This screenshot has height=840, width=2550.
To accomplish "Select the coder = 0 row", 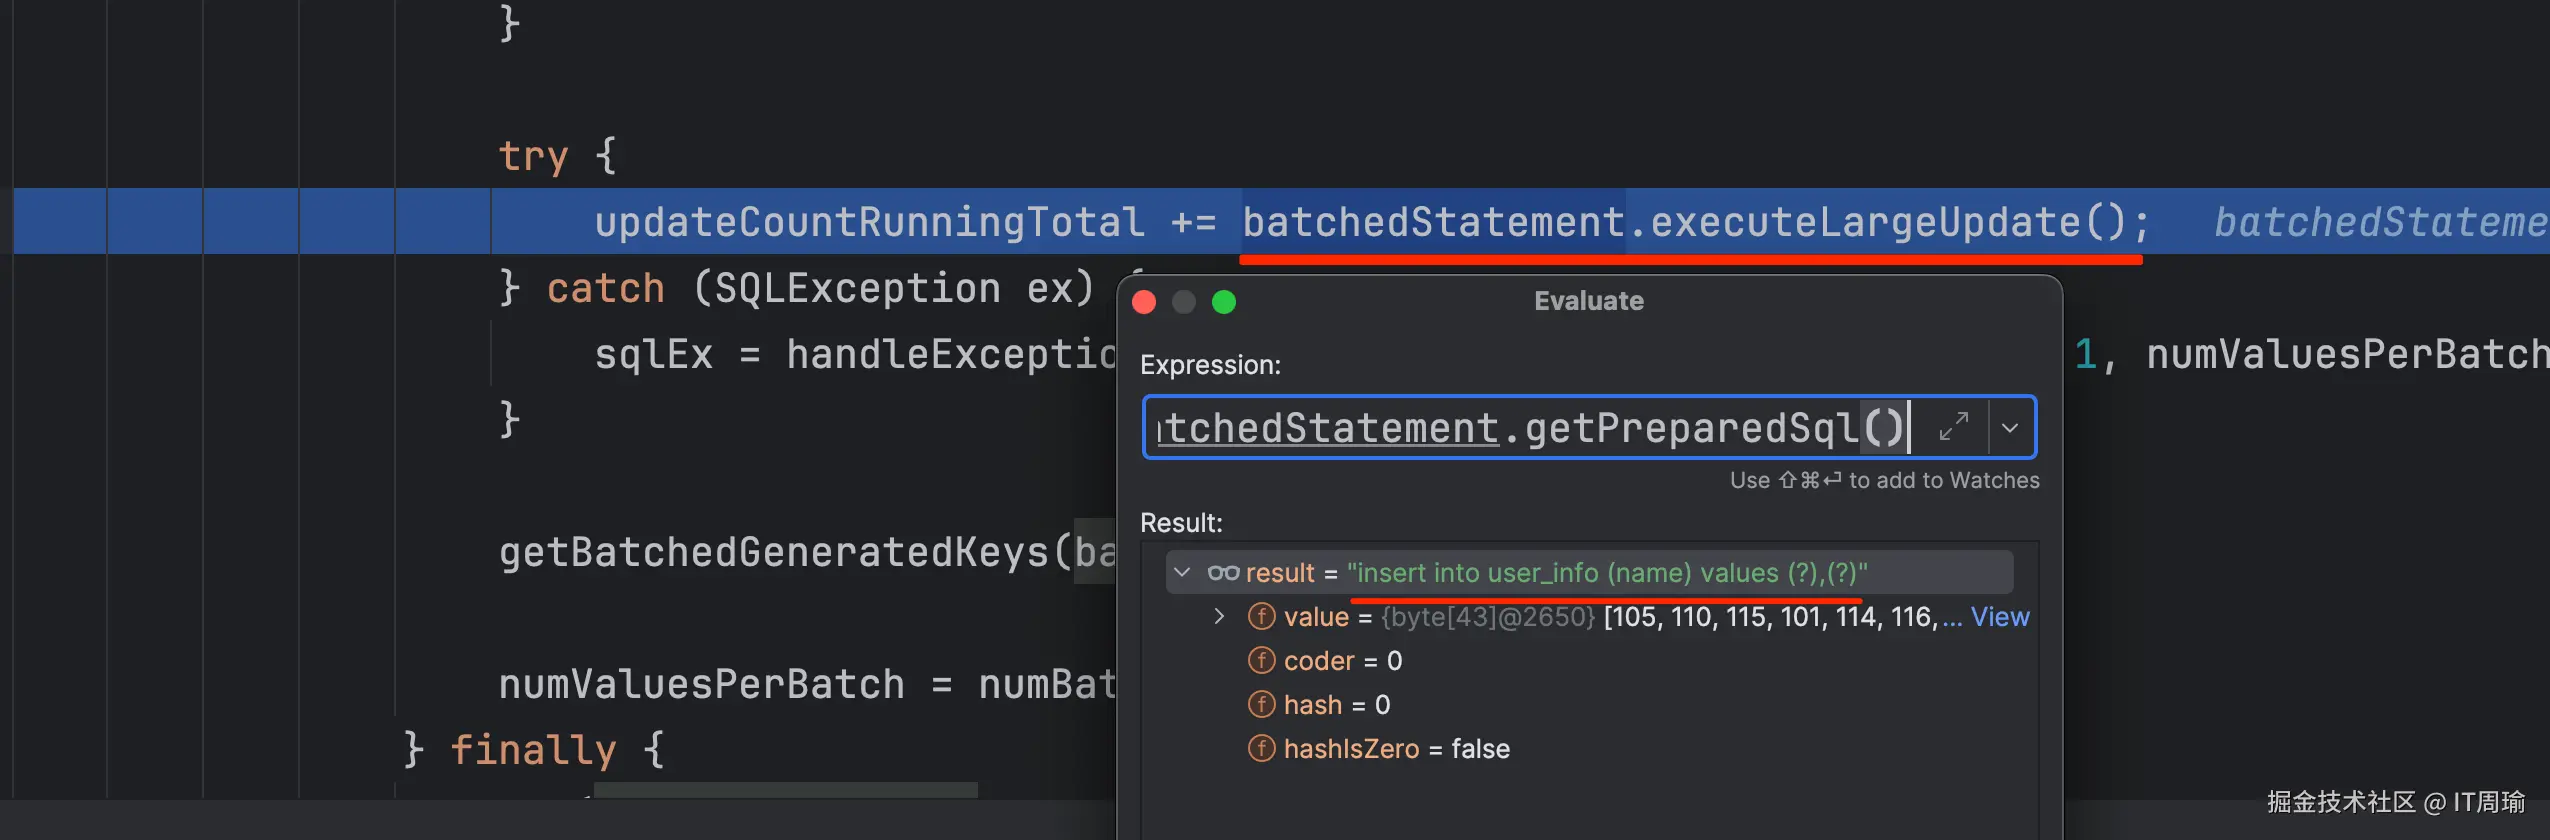I will [1342, 661].
